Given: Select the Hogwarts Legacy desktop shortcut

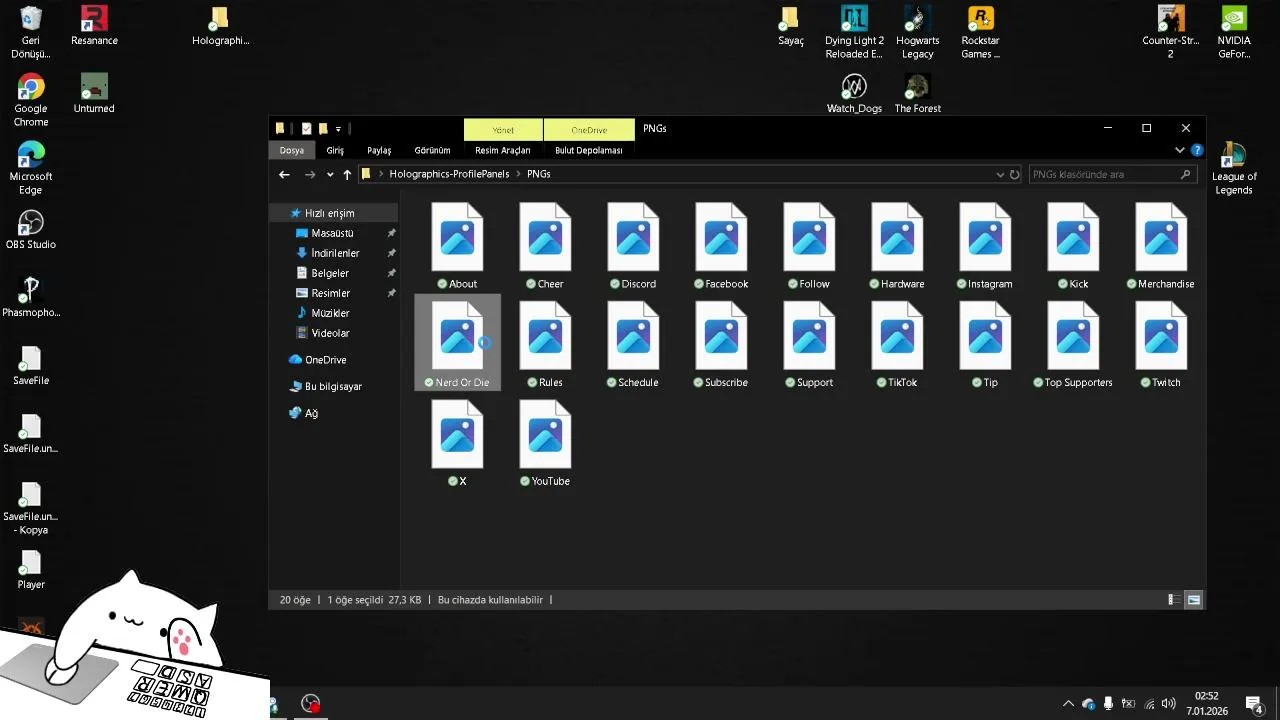Looking at the screenshot, I should 917,33.
